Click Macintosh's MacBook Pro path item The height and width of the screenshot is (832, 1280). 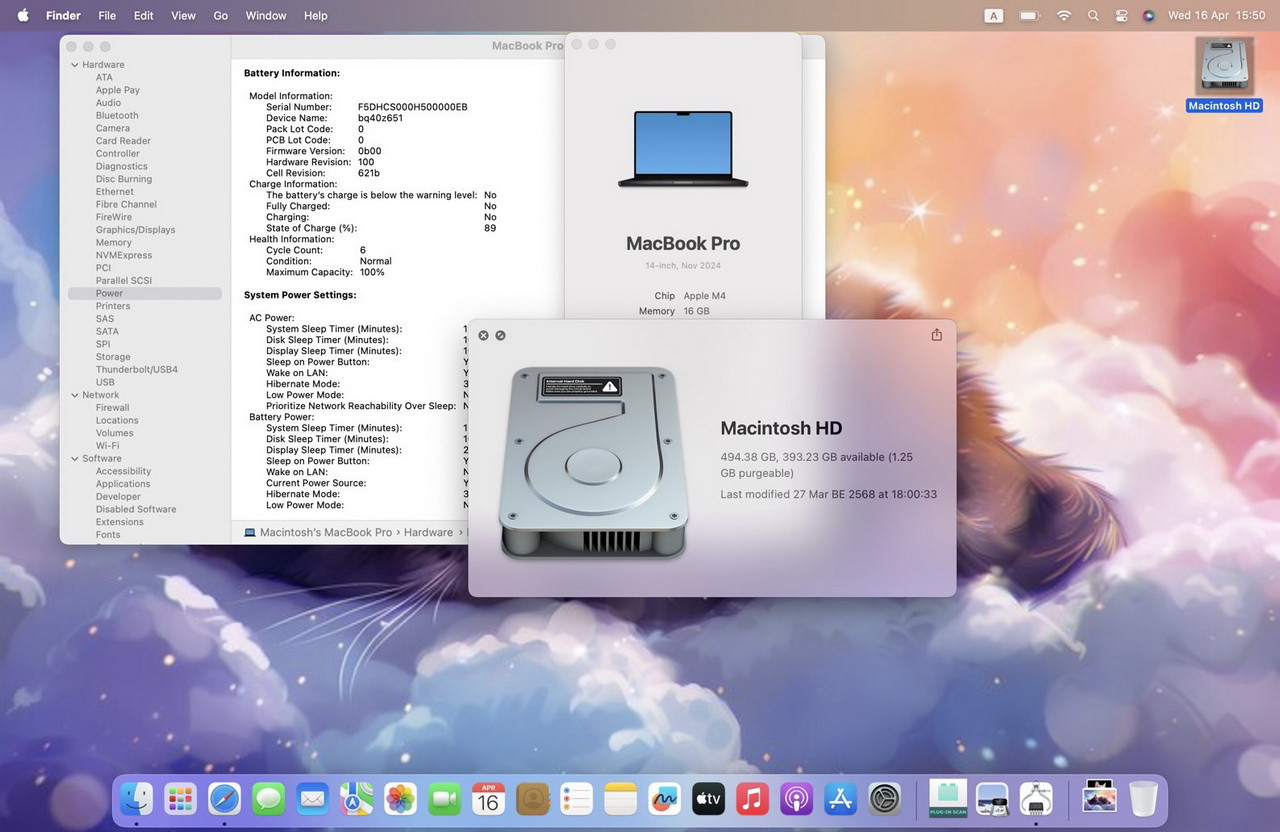pos(318,533)
